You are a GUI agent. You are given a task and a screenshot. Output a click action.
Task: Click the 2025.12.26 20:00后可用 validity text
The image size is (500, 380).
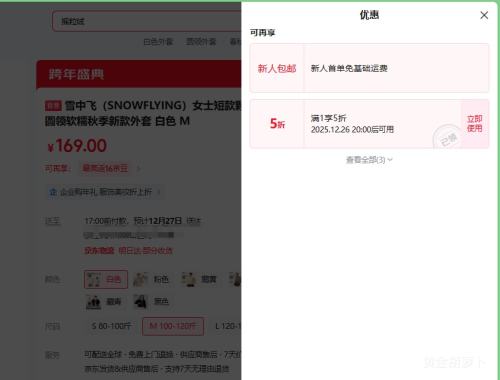[352, 129]
